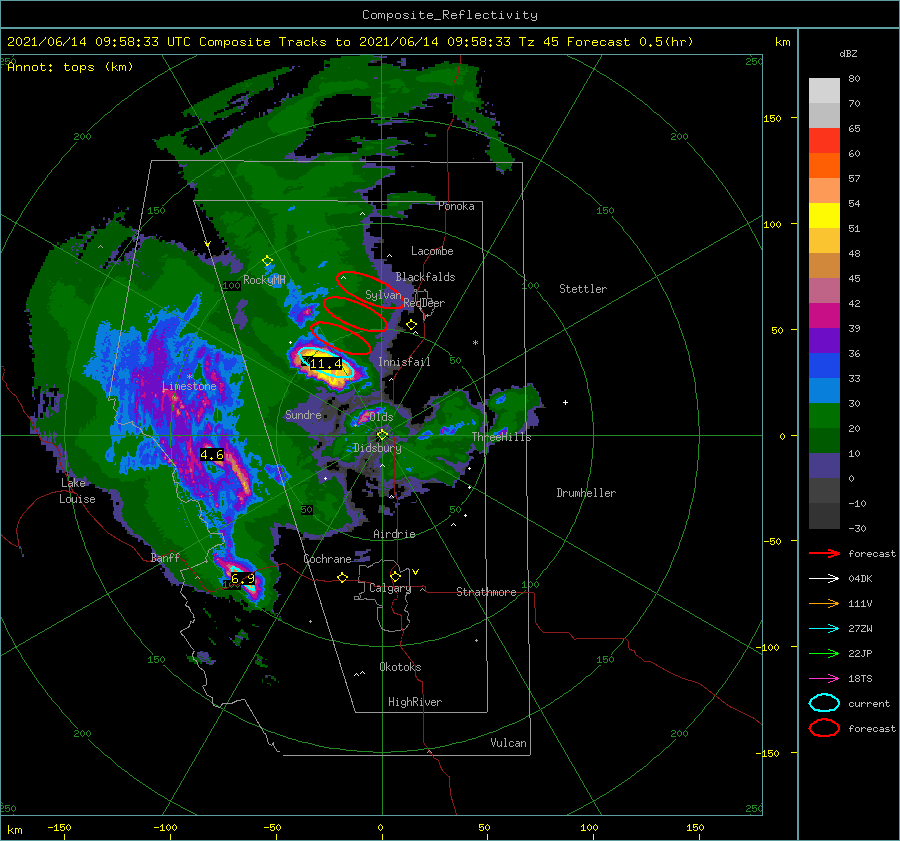The height and width of the screenshot is (841, 900).
Task: Pick the bright yellow dBZ swatch
Action: click(824, 216)
